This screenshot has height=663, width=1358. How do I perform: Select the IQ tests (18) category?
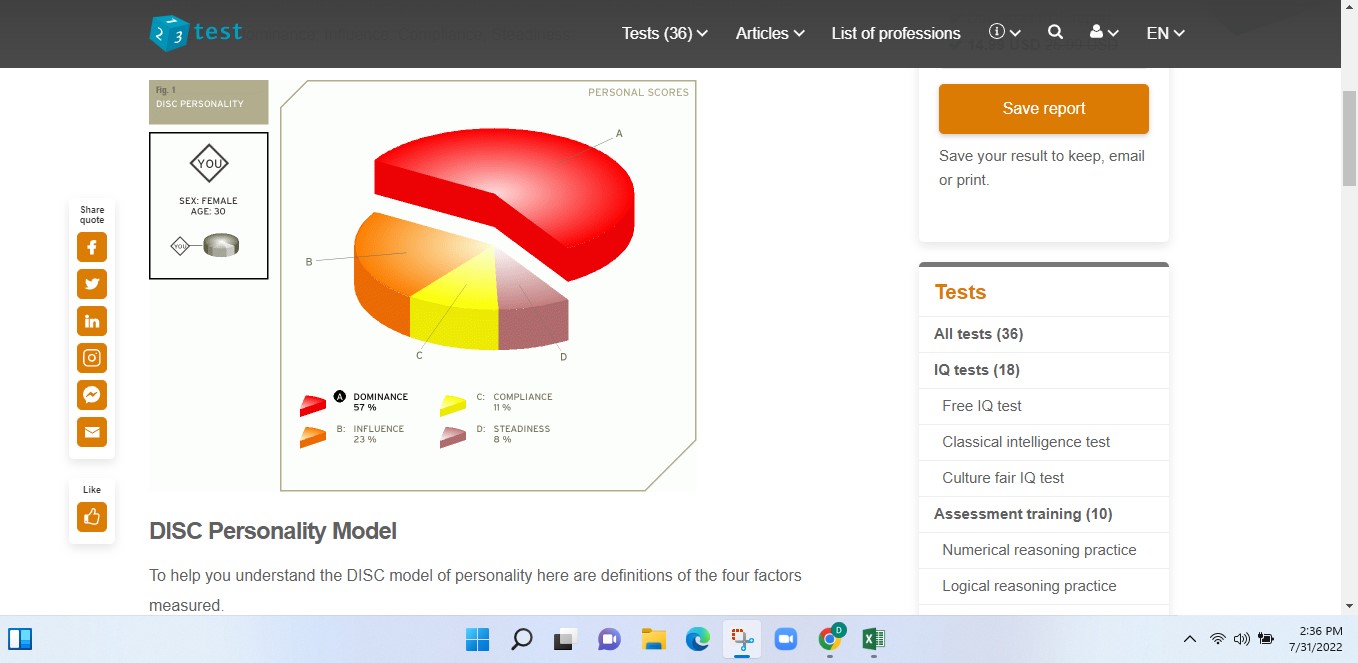[x=975, y=370]
